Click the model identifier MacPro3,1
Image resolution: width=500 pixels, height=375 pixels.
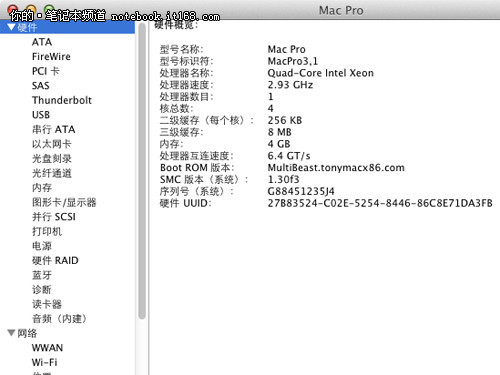(293, 61)
